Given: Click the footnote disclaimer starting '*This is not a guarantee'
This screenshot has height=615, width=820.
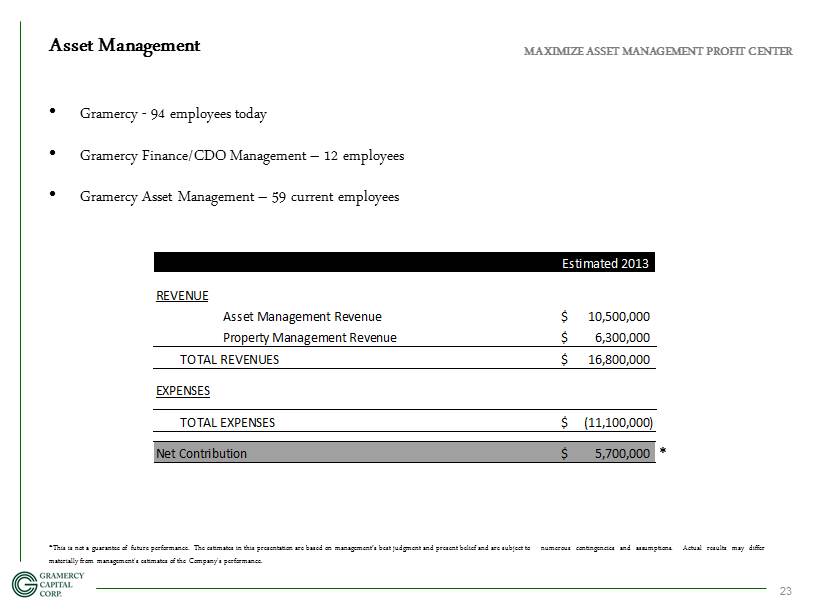Looking at the screenshot, I should 406,554.
